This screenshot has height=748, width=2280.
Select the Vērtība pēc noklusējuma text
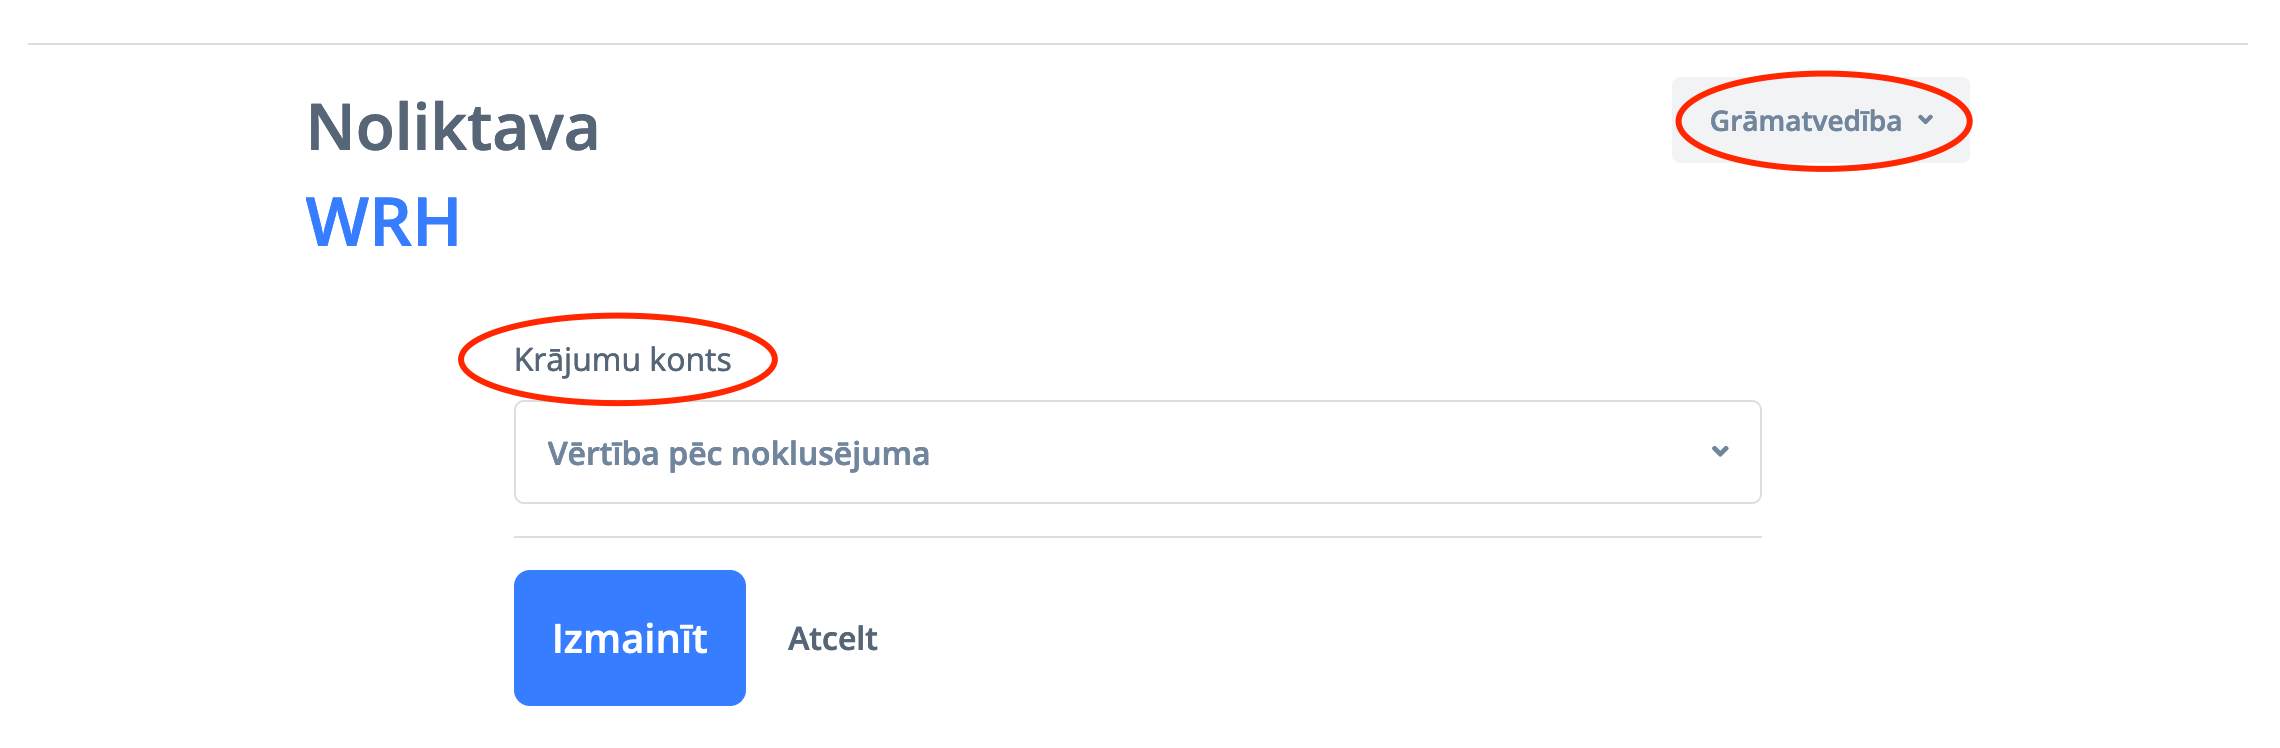738,454
